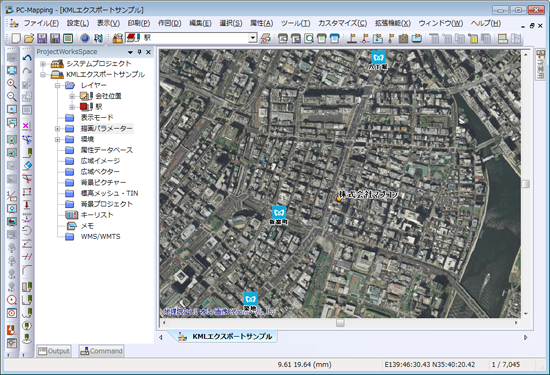Click the 1 / 7,045 scale readout
The image size is (550, 375).
(x=505, y=364)
